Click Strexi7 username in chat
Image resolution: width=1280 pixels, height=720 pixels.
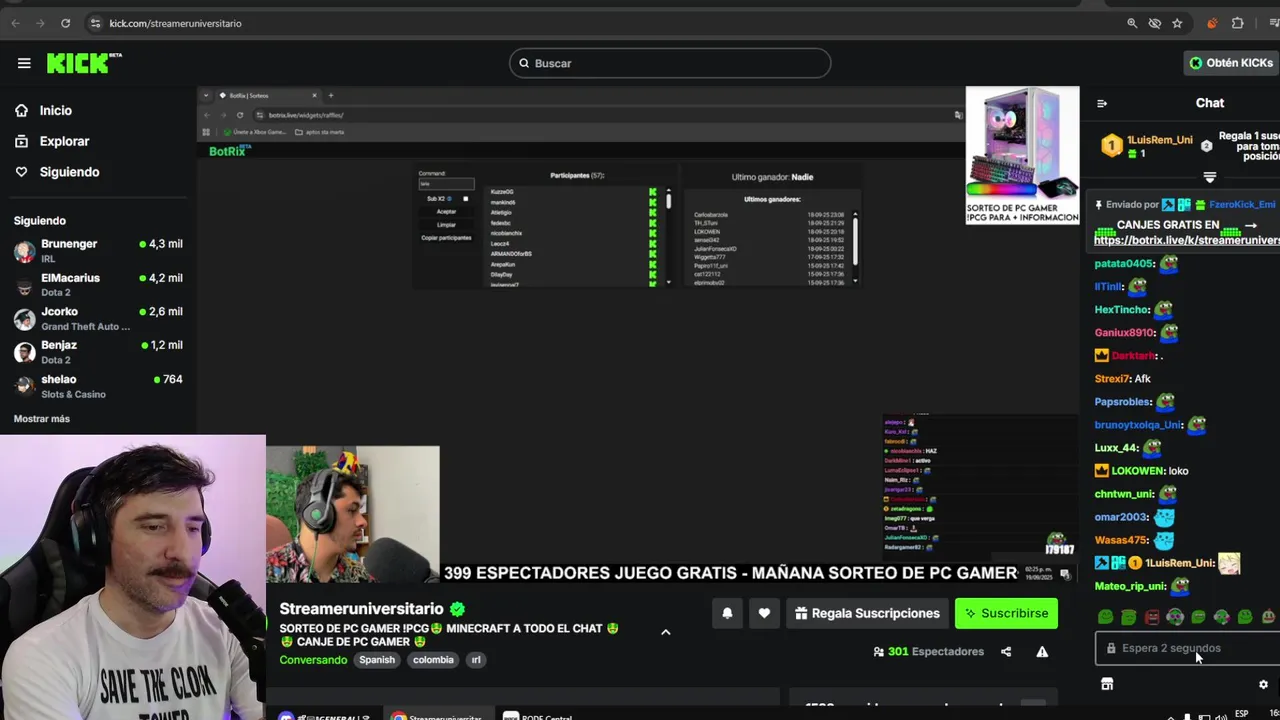click(1112, 379)
